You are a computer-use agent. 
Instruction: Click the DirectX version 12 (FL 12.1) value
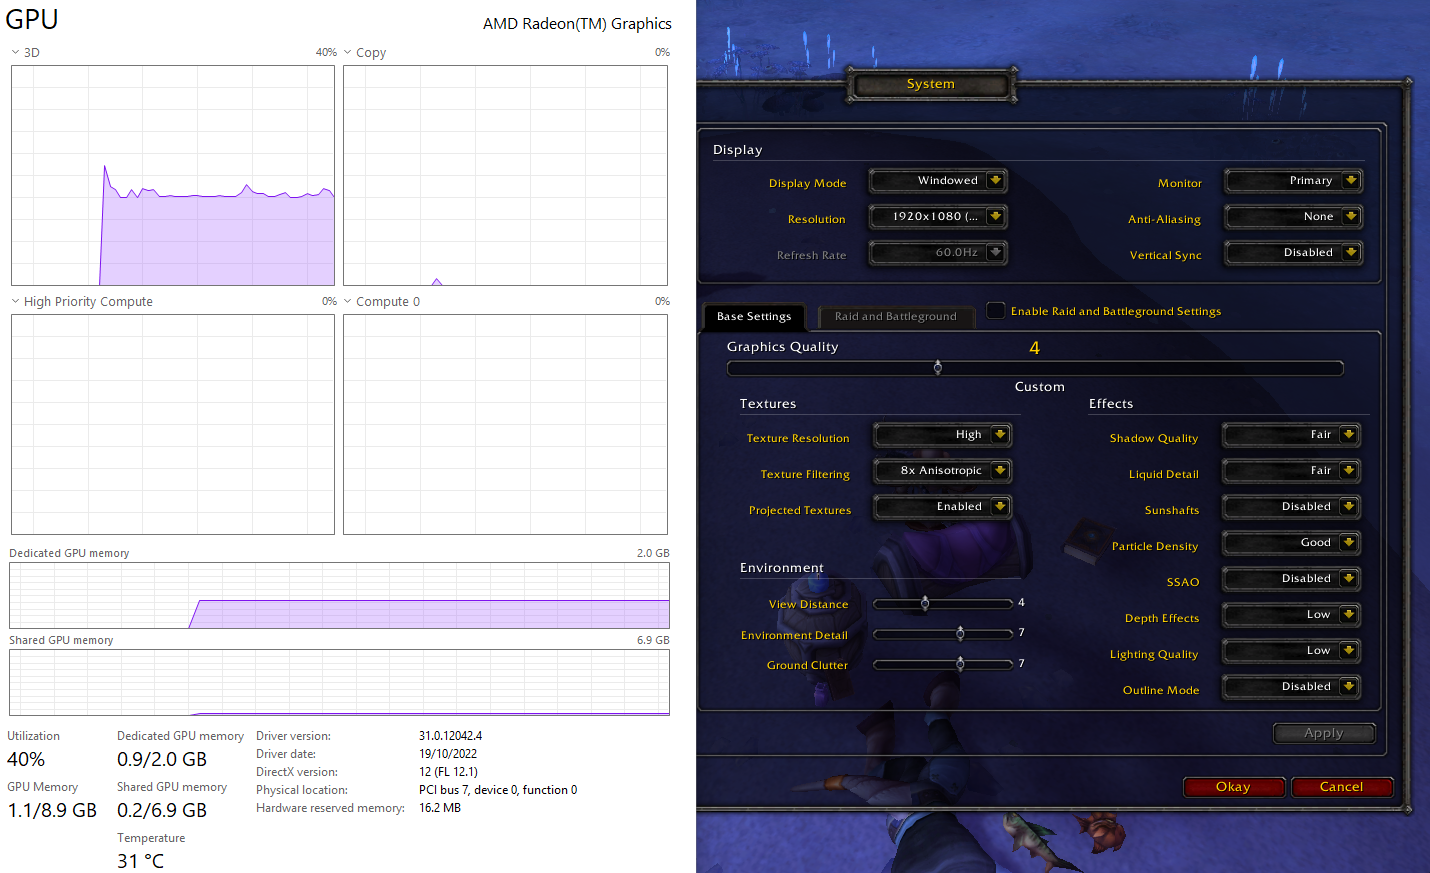click(x=448, y=772)
